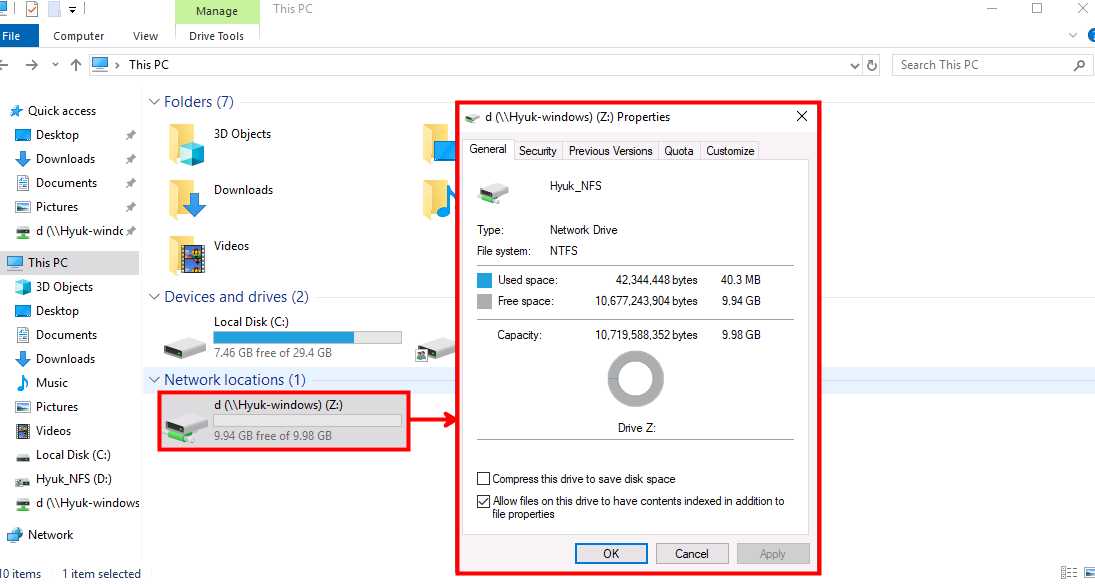
Task: Open the Previous Versions tab
Action: click(610, 151)
